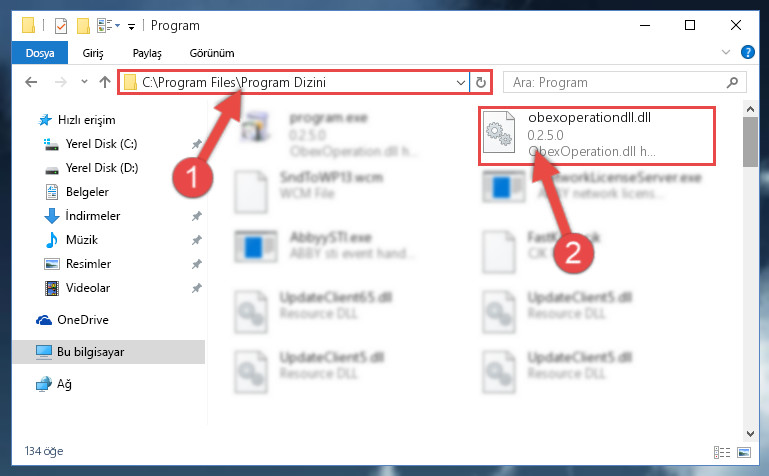Click the Up one level arrow
The width and height of the screenshot is (769, 476).
[x=104, y=82]
